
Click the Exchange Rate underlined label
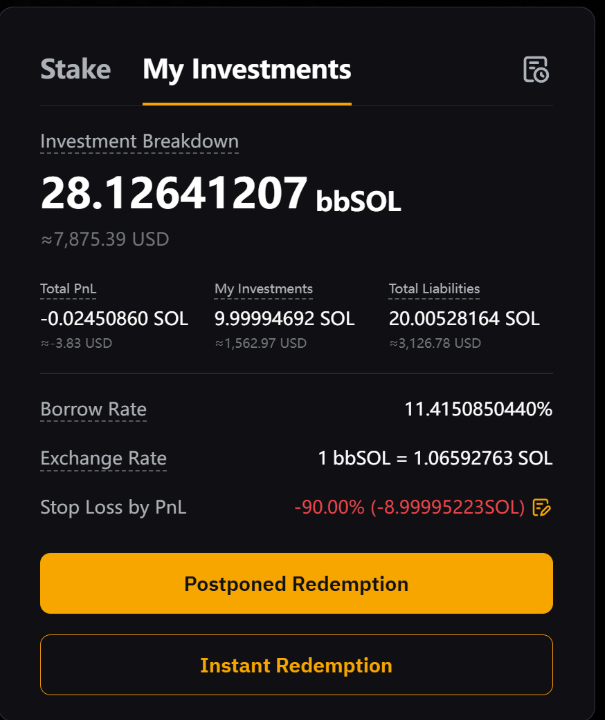click(x=103, y=459)
